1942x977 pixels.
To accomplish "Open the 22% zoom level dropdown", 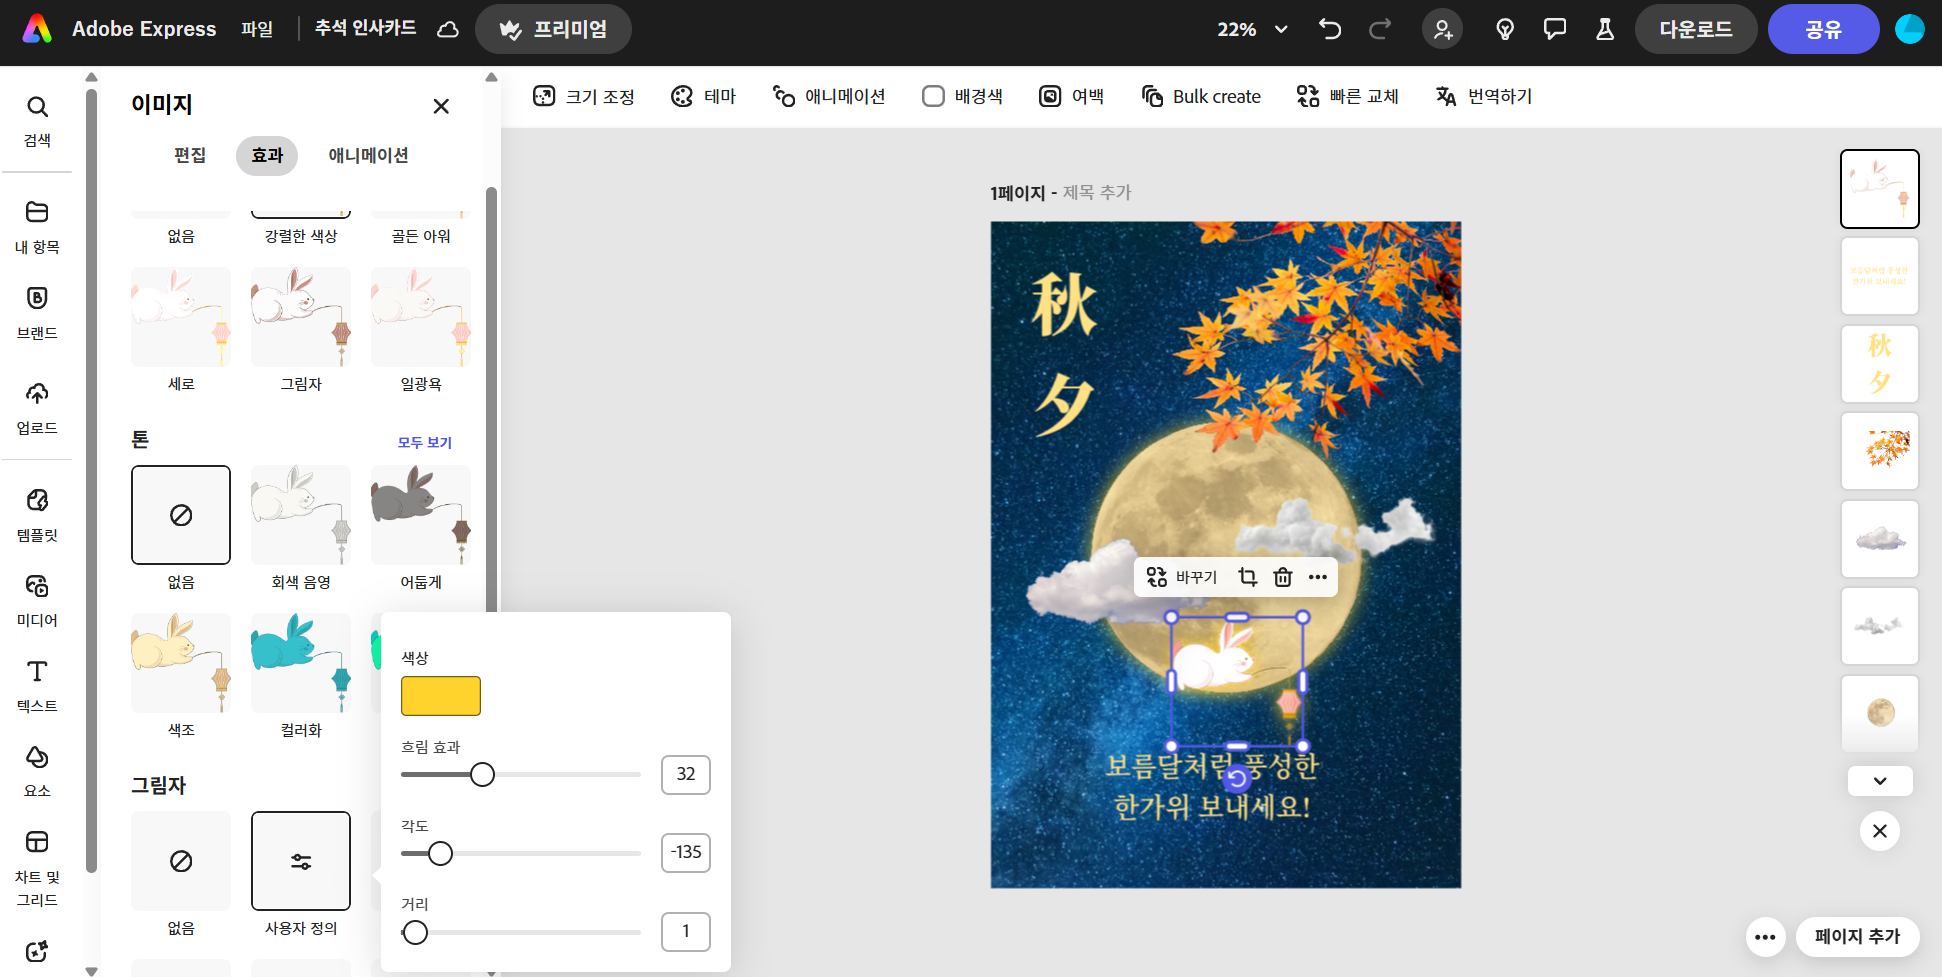I will tap(1252, 29).
